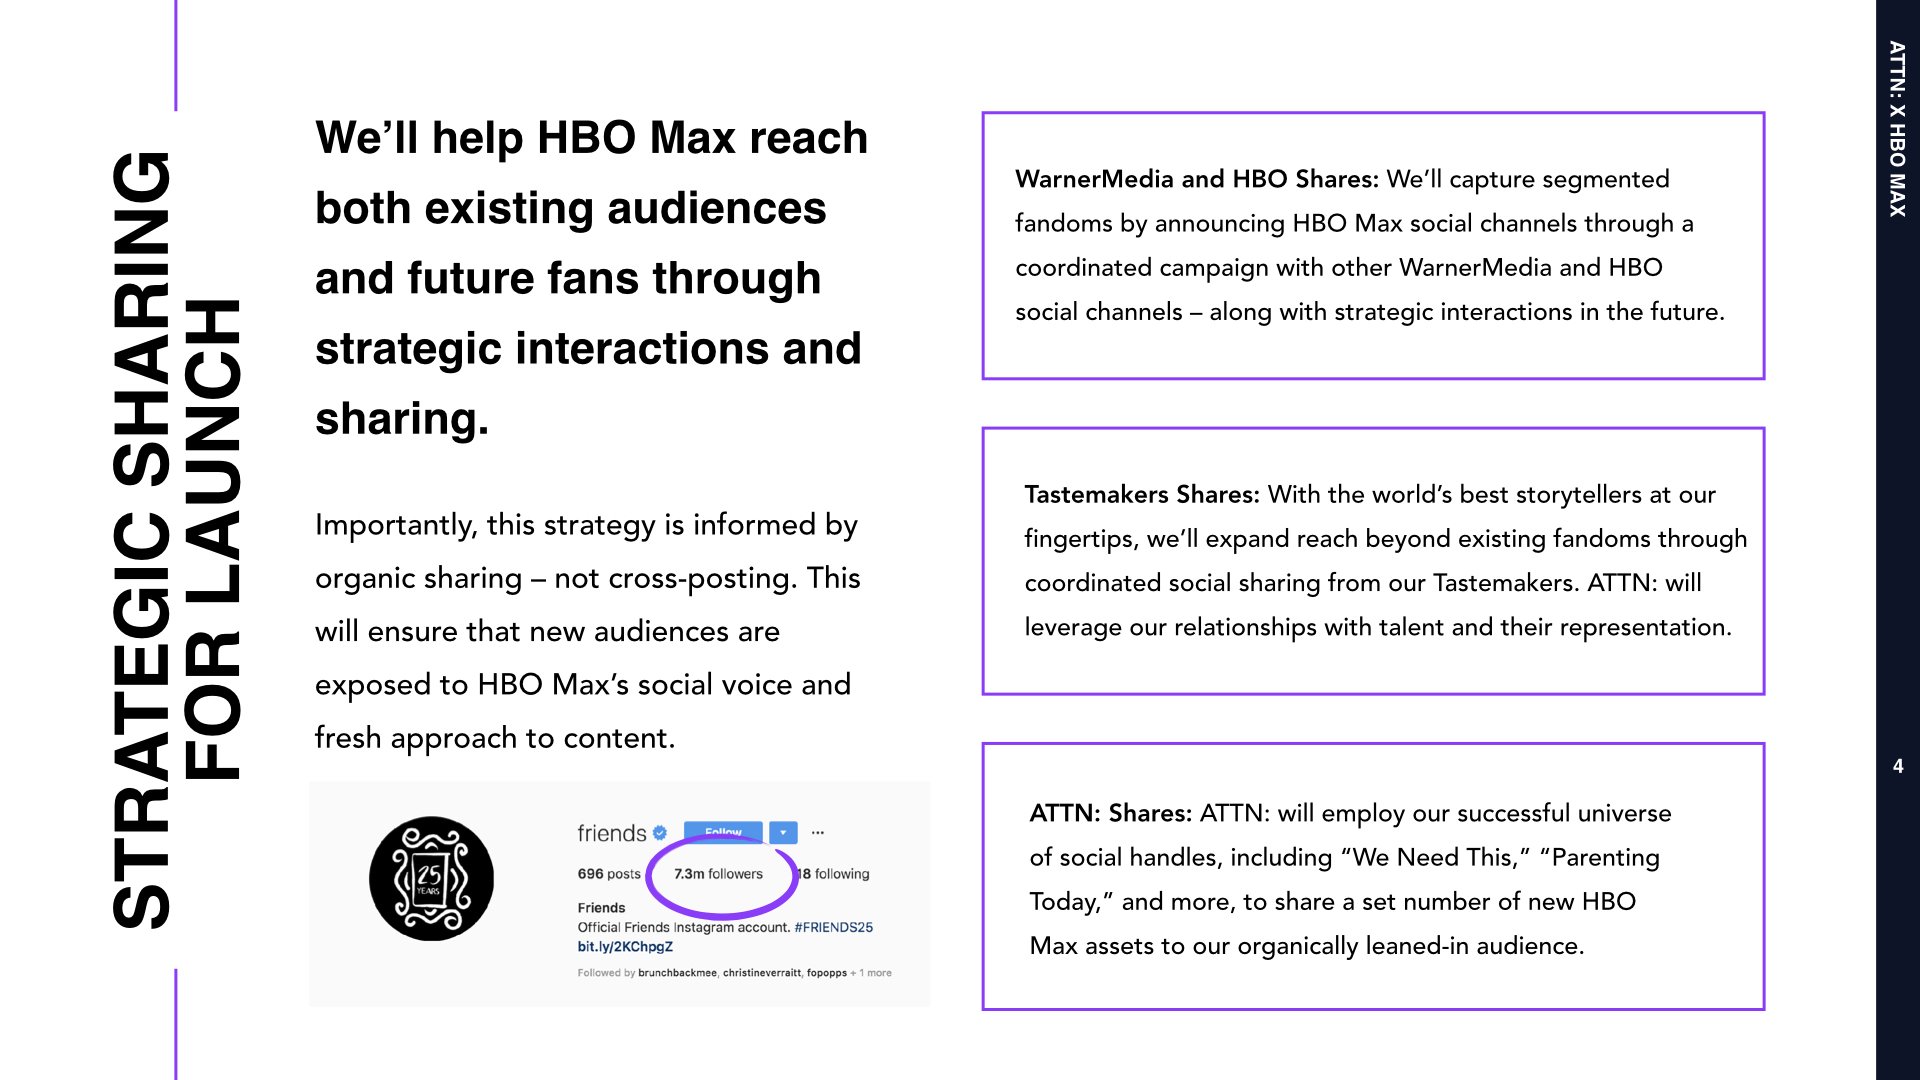Click the 'STRATEGIC SHARING FOR LAUNCH' vertical title

click(176, 540)
